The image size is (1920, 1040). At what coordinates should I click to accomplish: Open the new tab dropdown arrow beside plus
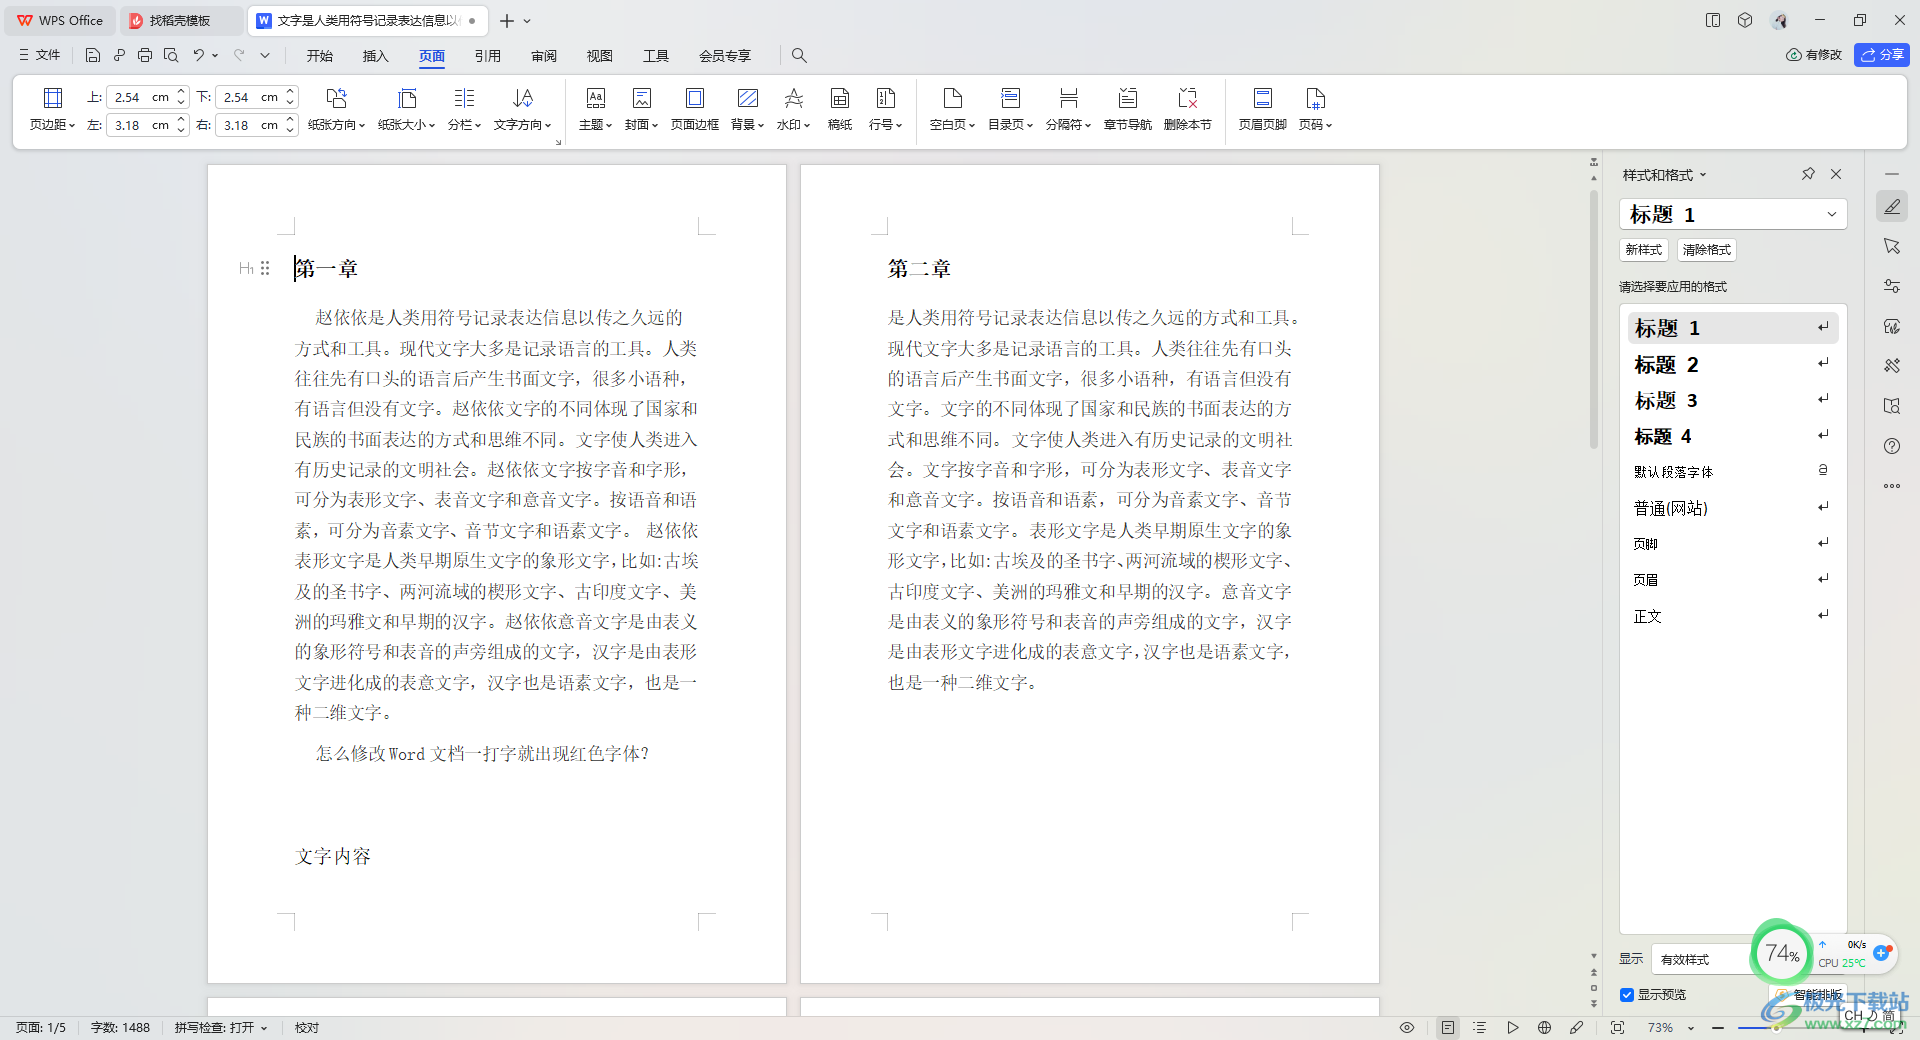pos(527,21)
